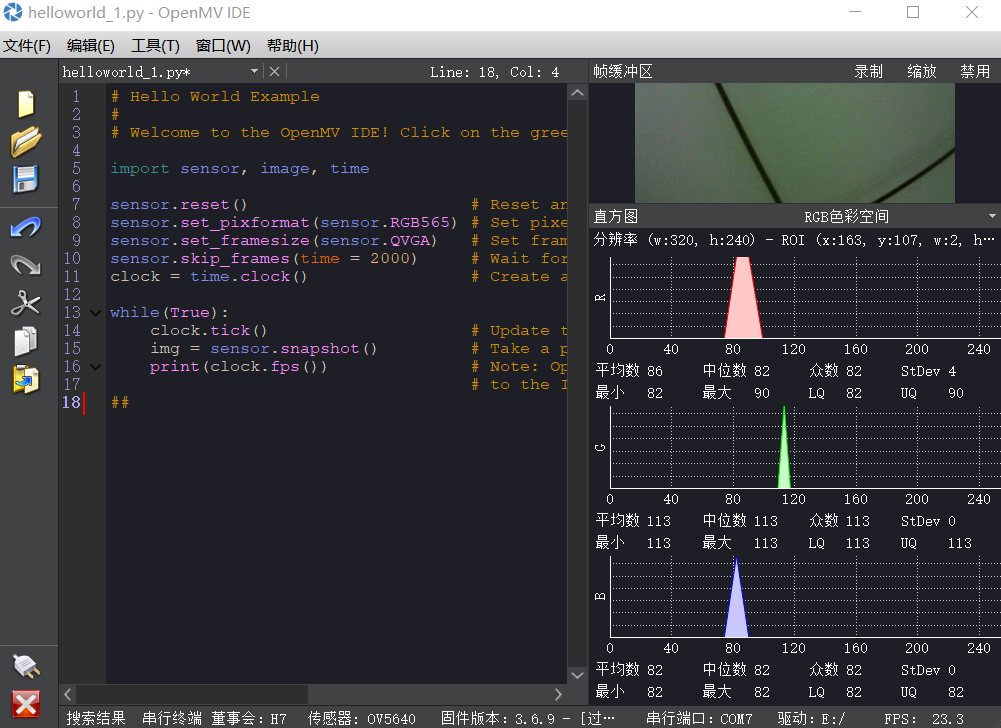Click the '##' text on line 18
This screenshot has width=1001, height=728.
[x=120, y=403]
